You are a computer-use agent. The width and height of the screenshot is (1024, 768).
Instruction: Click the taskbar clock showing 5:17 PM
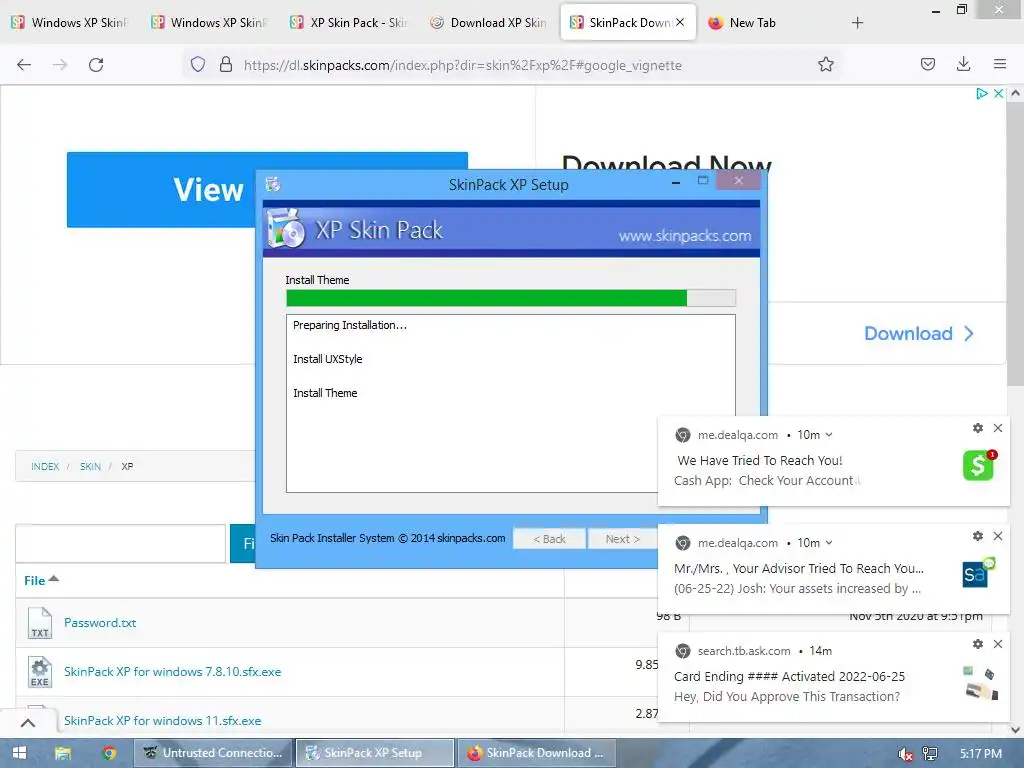pyautogui.click(x=981, y=754)
